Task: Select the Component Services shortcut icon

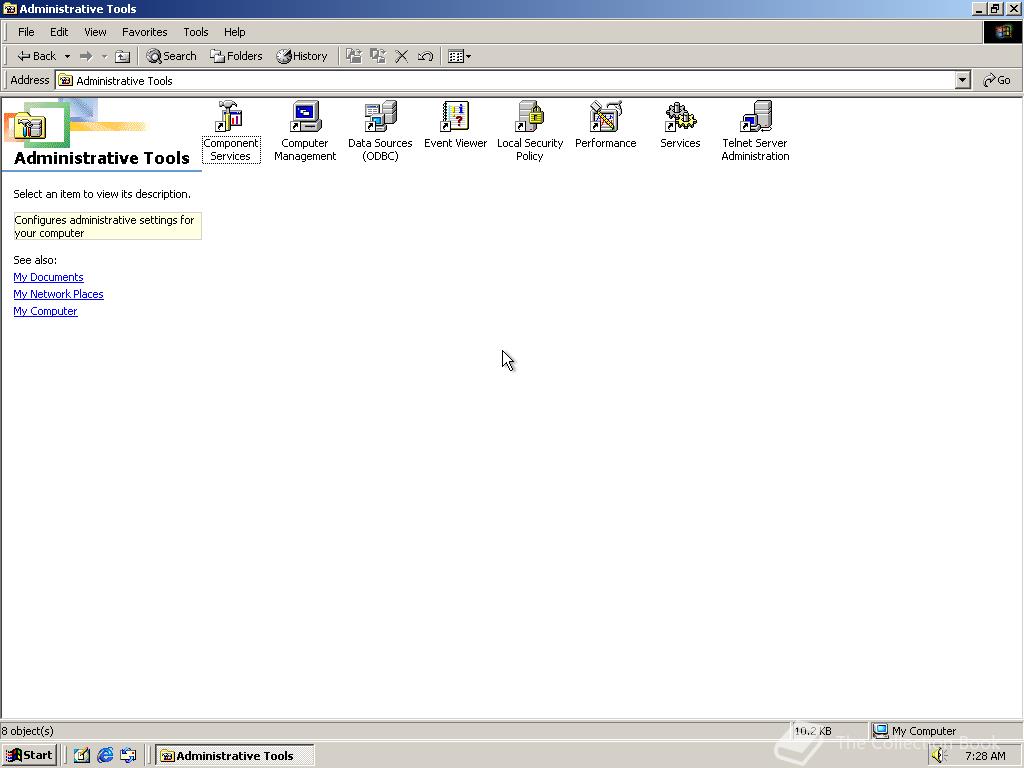Action: click(x=230, y=117)
